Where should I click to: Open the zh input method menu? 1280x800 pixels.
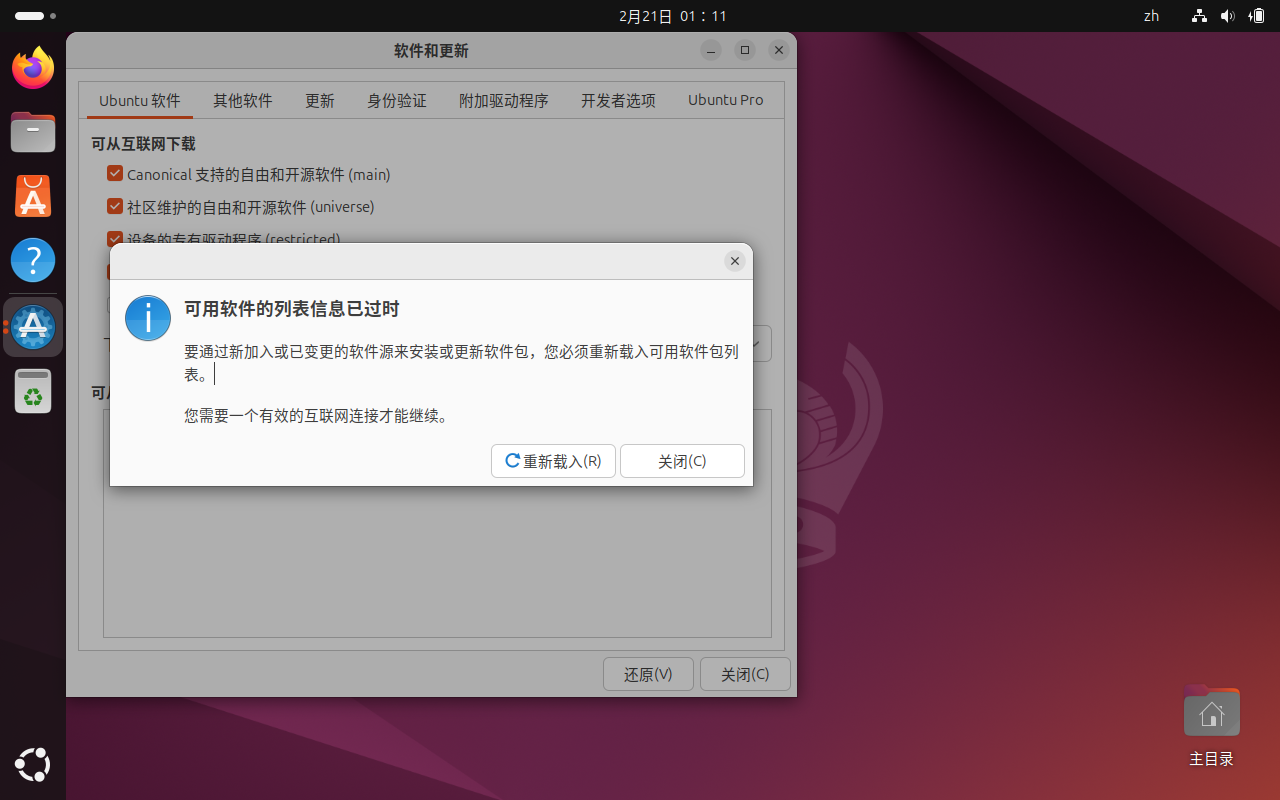click(x=1151, y=16)
